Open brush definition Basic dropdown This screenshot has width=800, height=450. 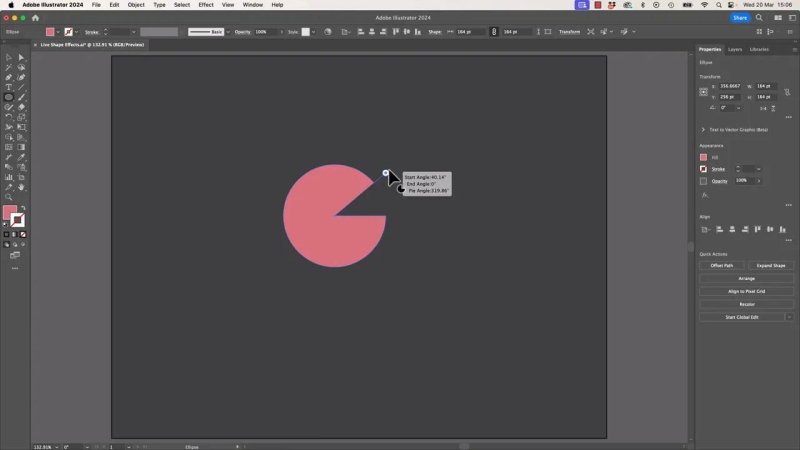point(228,32)
